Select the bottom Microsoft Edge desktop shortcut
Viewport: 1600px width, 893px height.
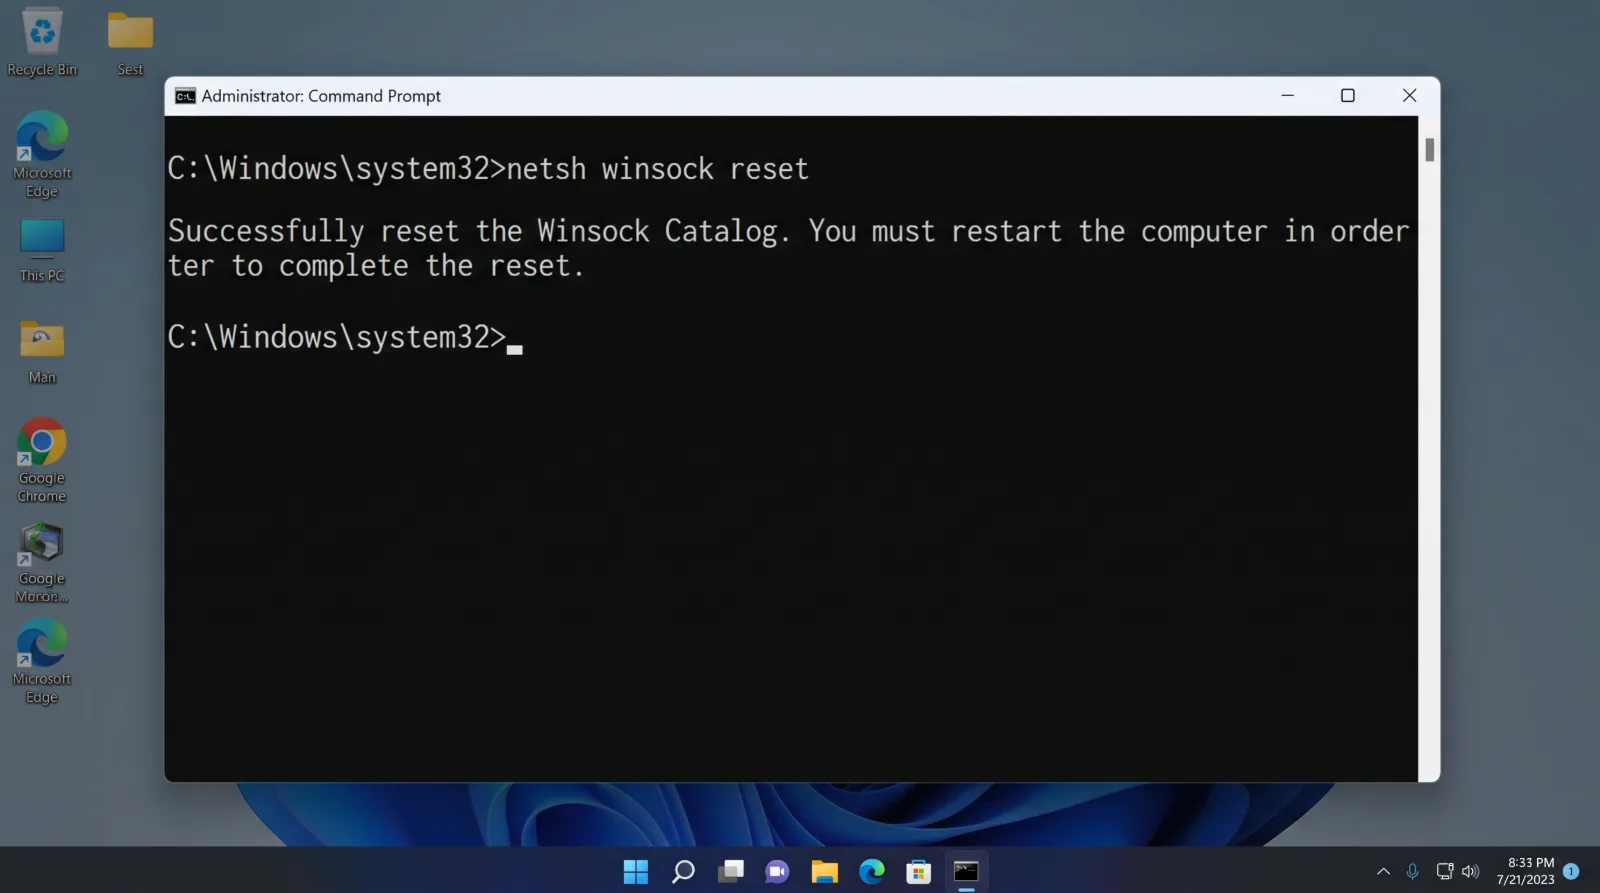click(42, 661)
